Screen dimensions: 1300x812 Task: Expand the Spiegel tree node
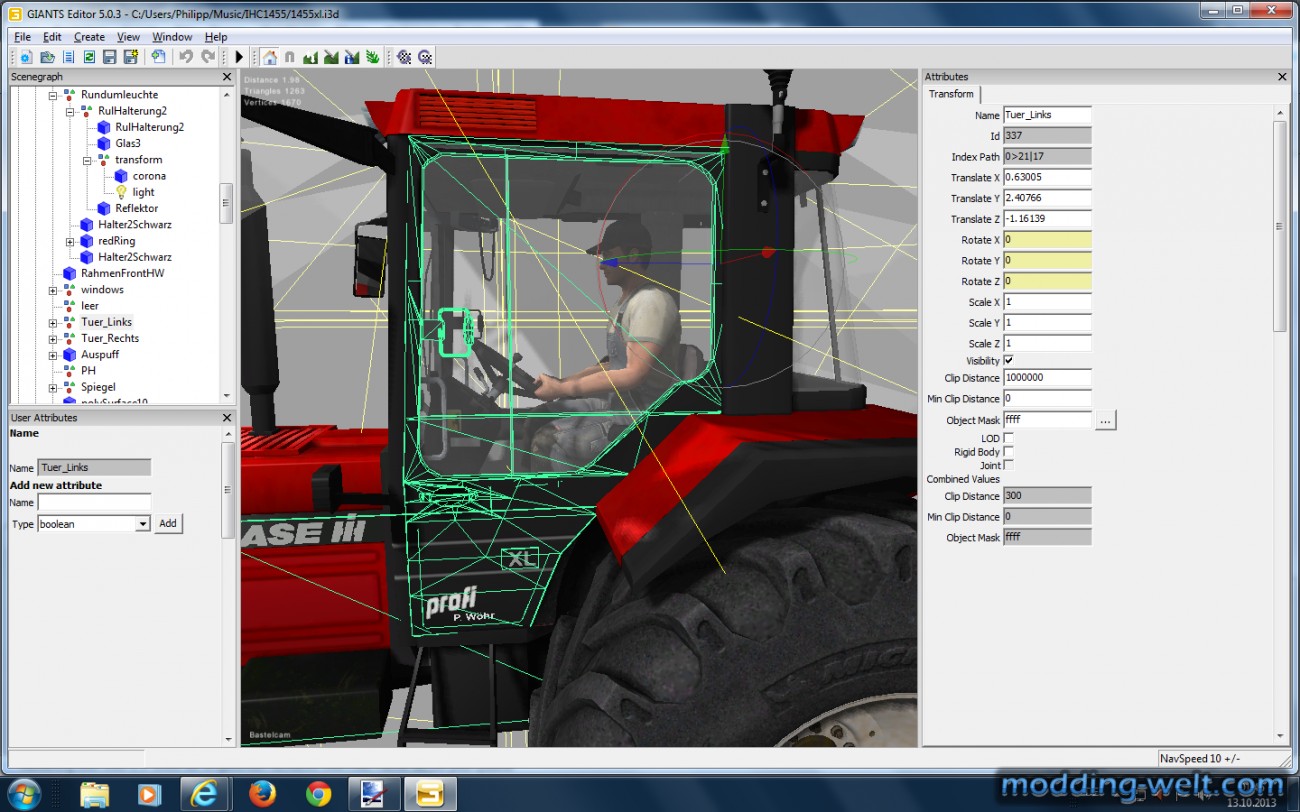[53, 387]
